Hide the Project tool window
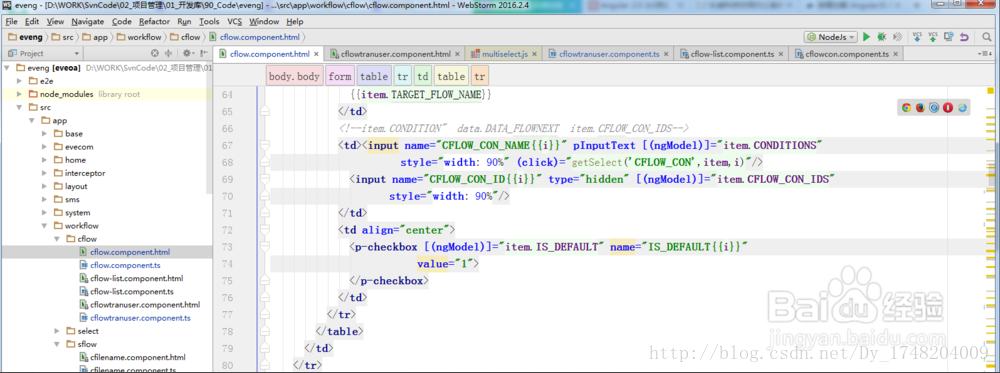The width and height of the screenshot is (1000, 373). pyautogui.click(x=203, y=54)
